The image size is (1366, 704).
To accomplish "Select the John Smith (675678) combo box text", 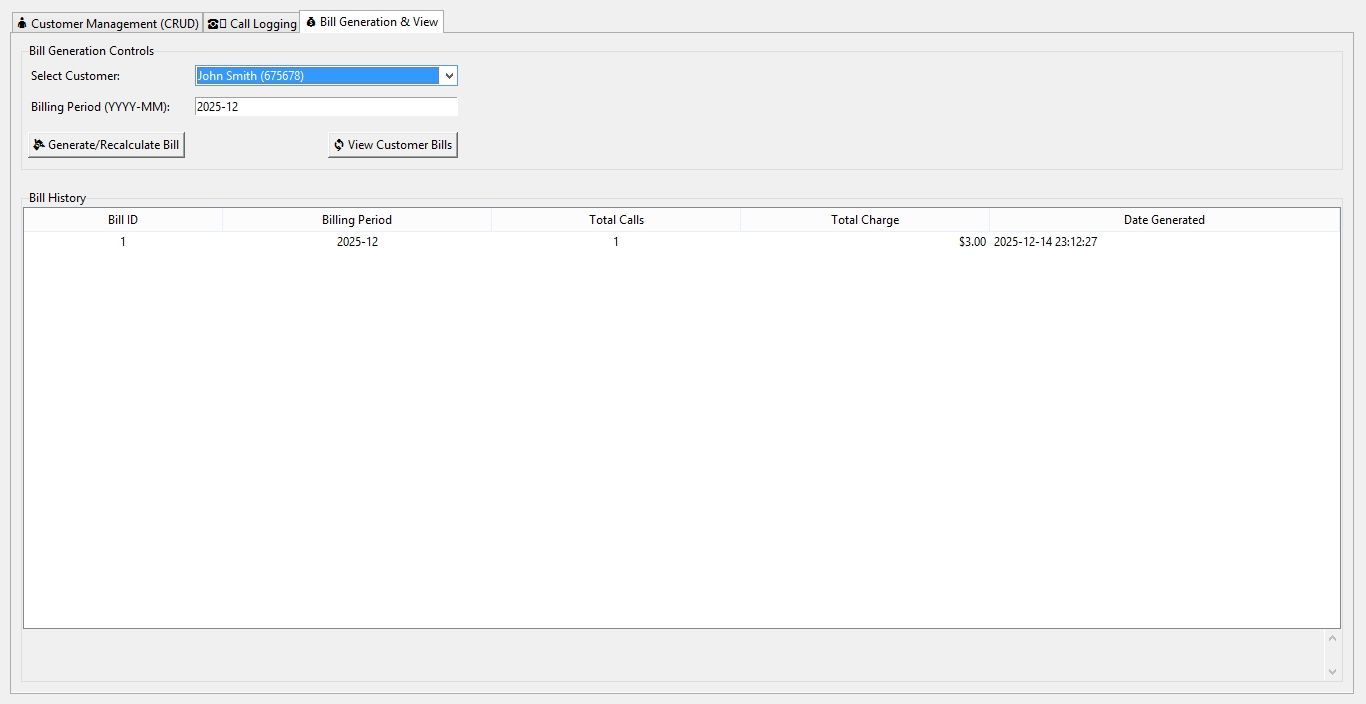I will pyautogui.click(x=316, y=76).
